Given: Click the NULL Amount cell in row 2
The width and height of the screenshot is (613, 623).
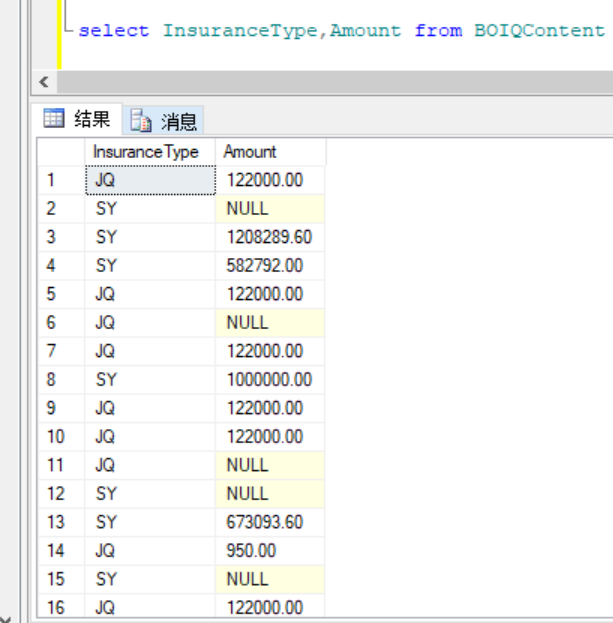Looking at the screenshot, I should point(247,209).
